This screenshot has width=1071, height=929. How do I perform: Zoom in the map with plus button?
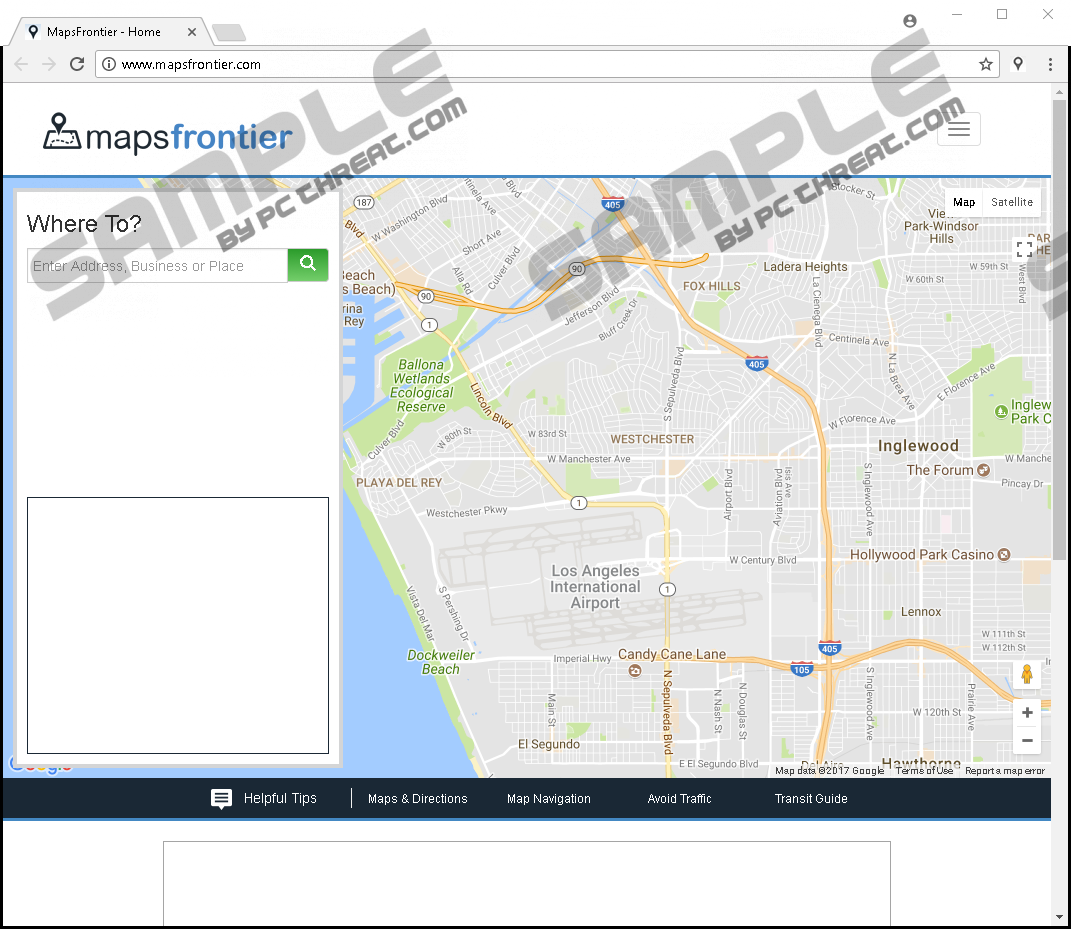tap(1027, 713)
